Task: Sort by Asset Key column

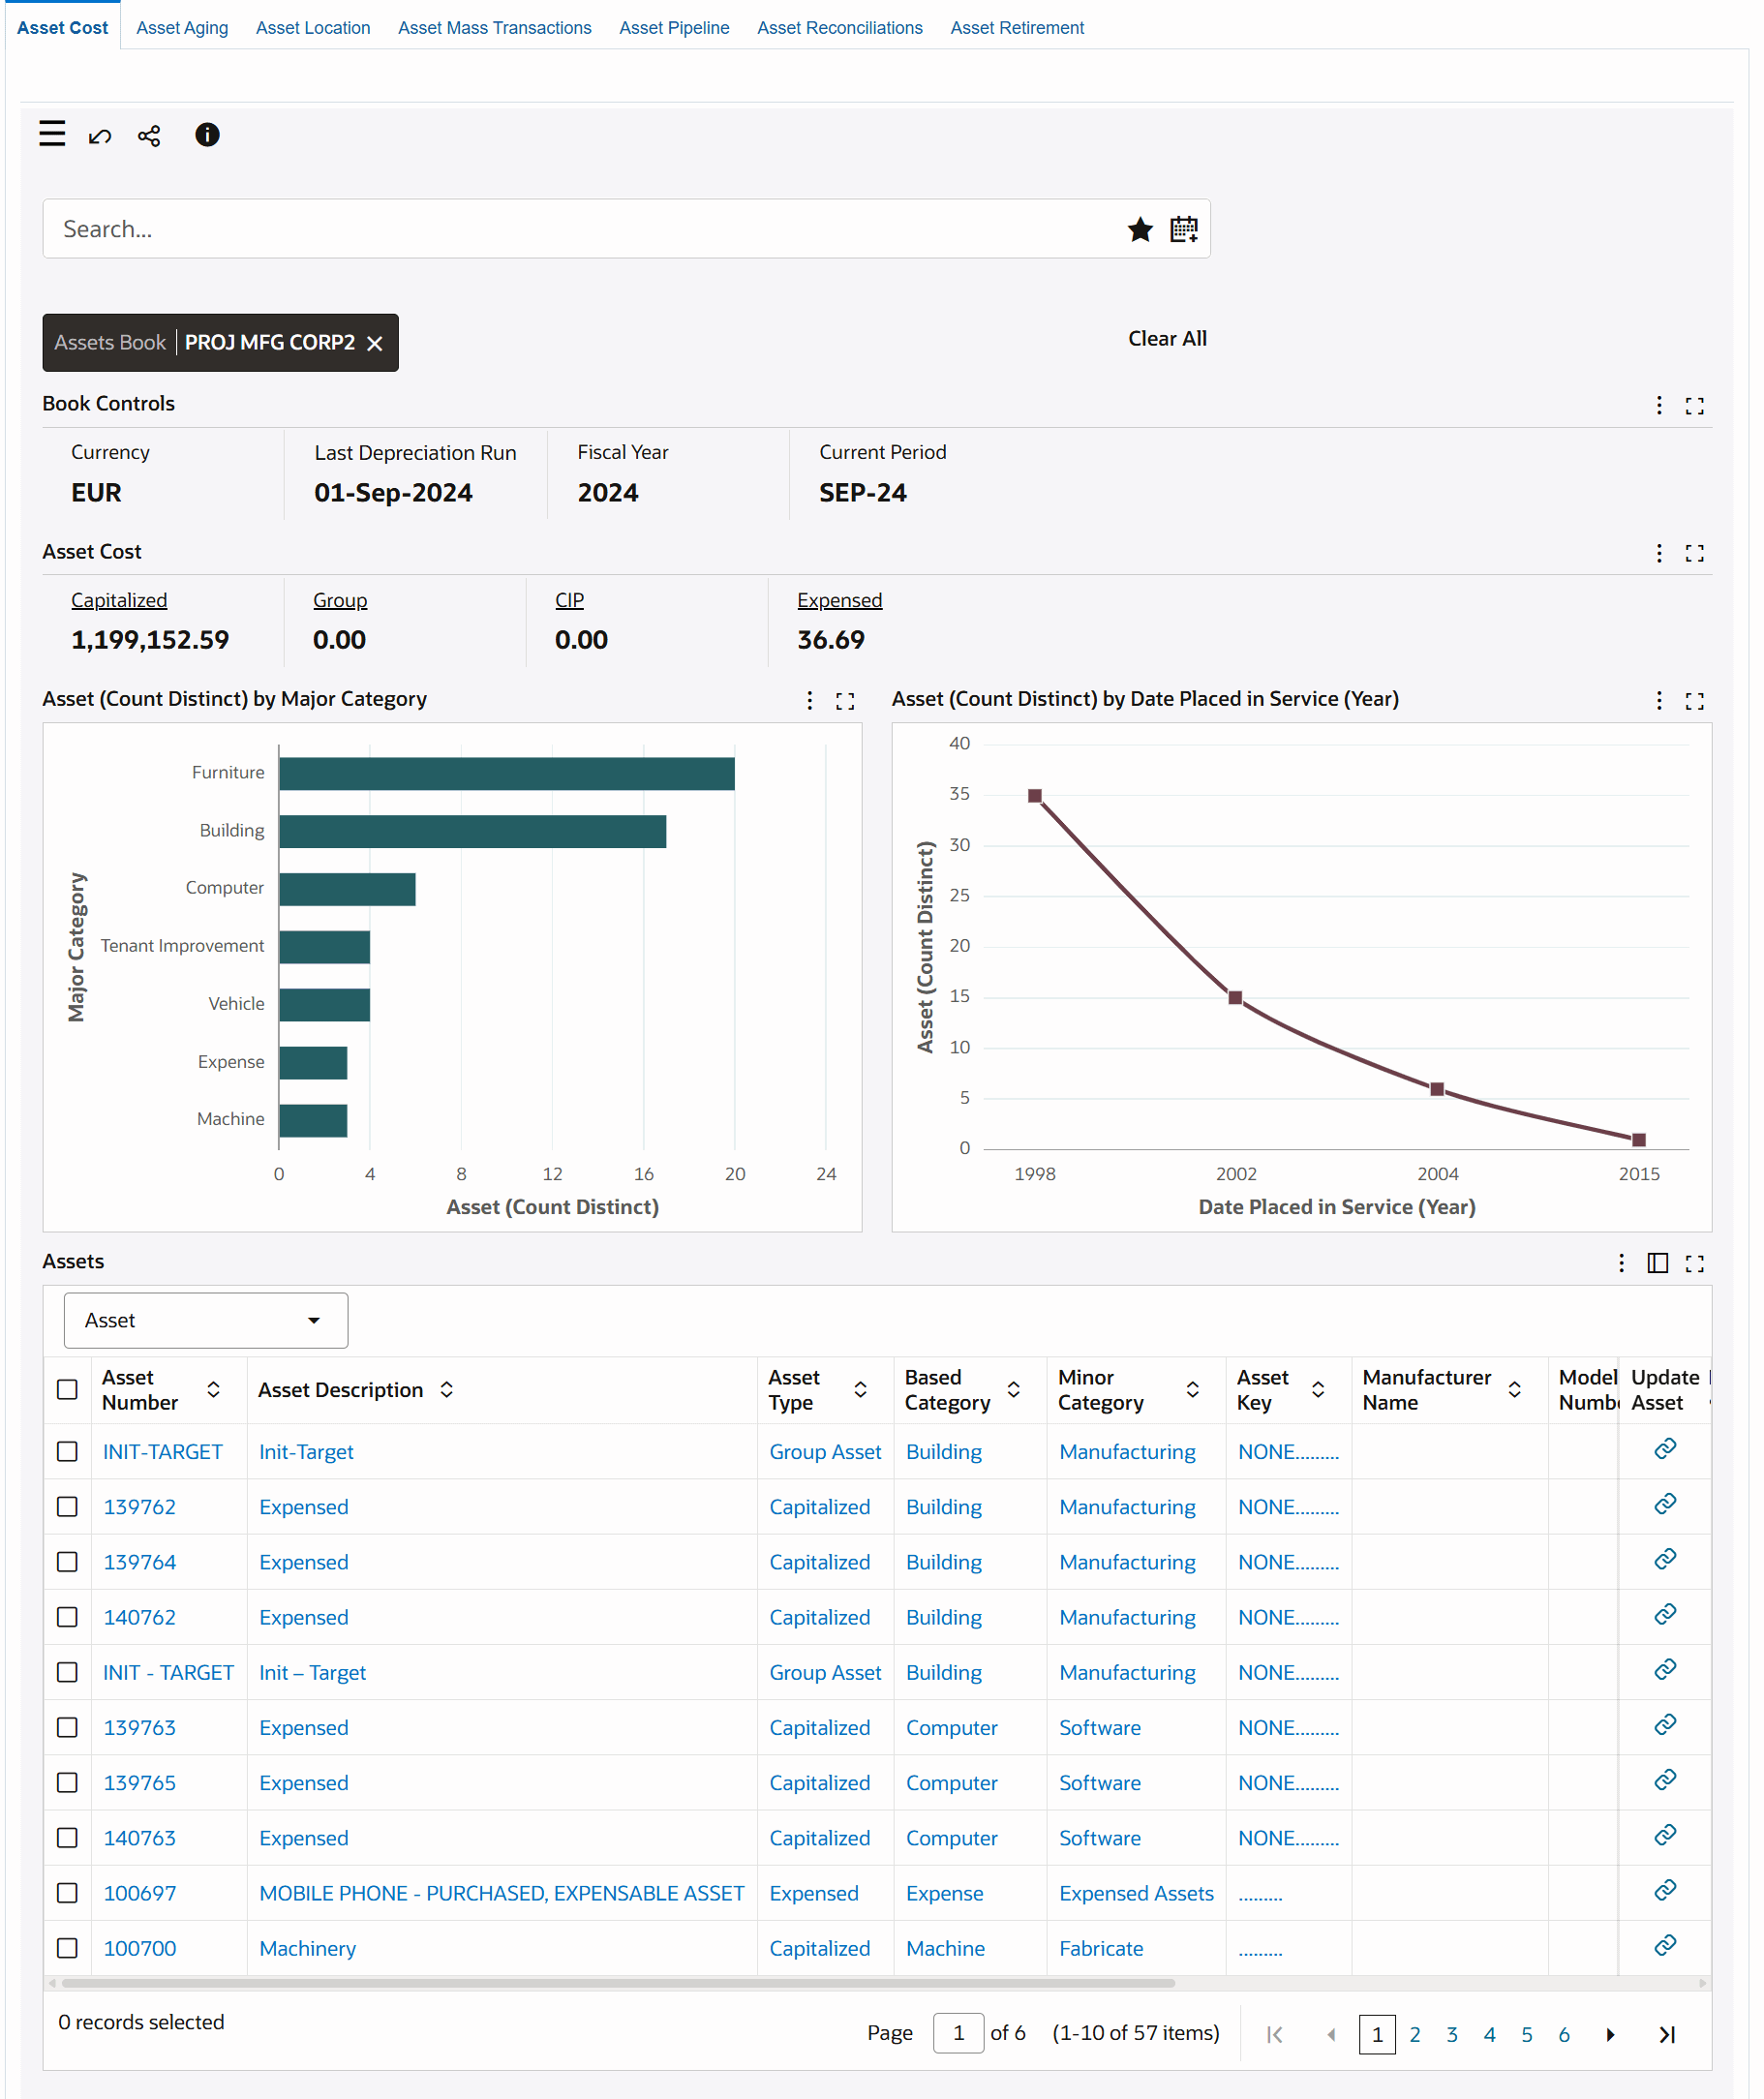Action: (1318, 1389)
